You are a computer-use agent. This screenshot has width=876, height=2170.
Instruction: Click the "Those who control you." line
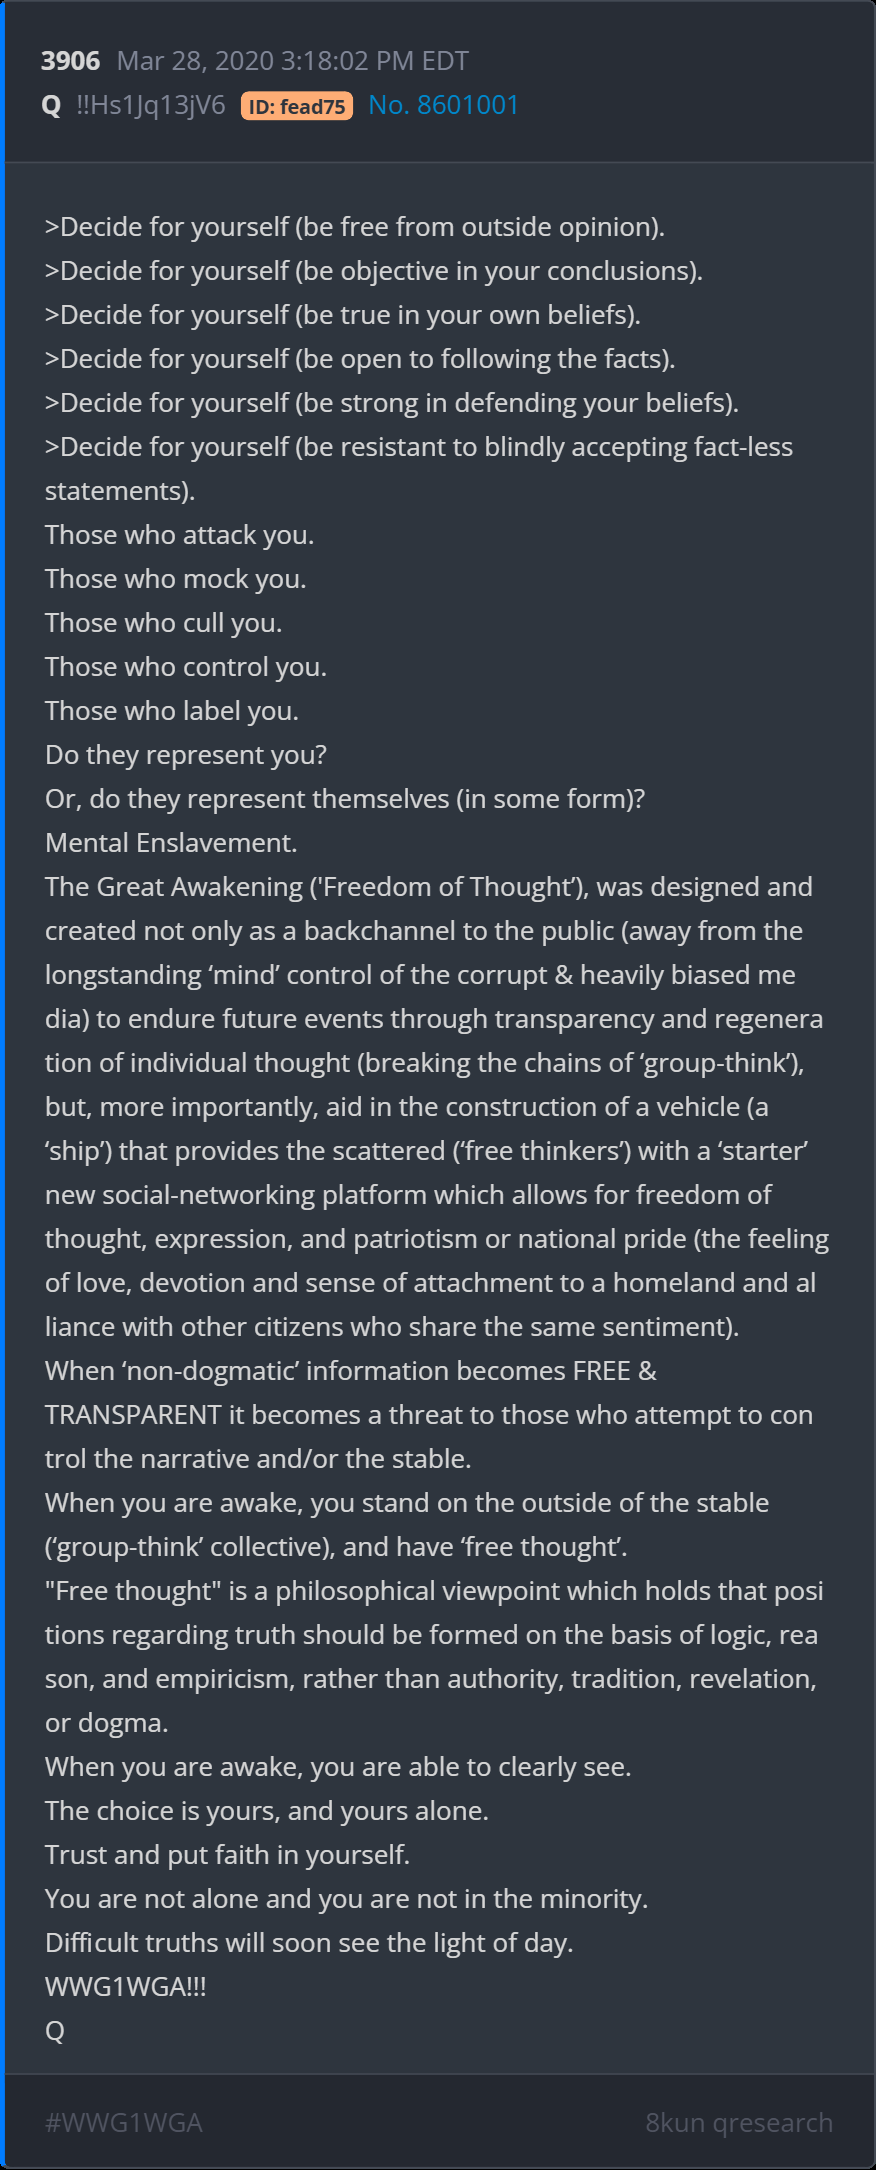[186, 667]
